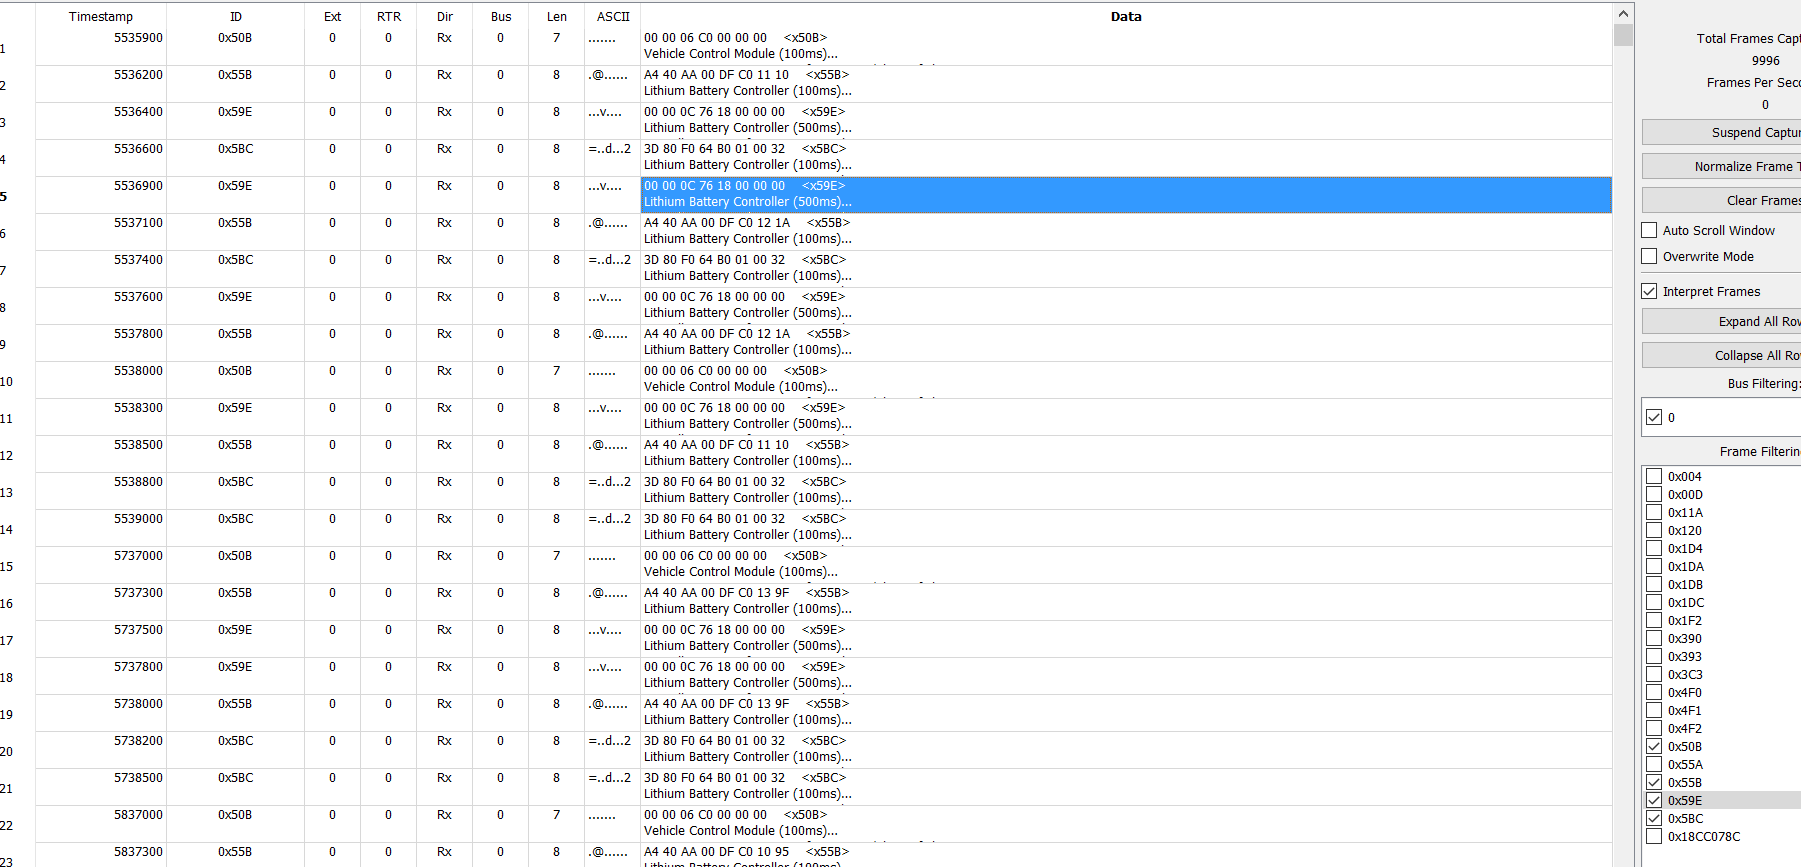Check the 0x18CC078C frame filter
1801x867 pixels.
tap(1654, 837)
